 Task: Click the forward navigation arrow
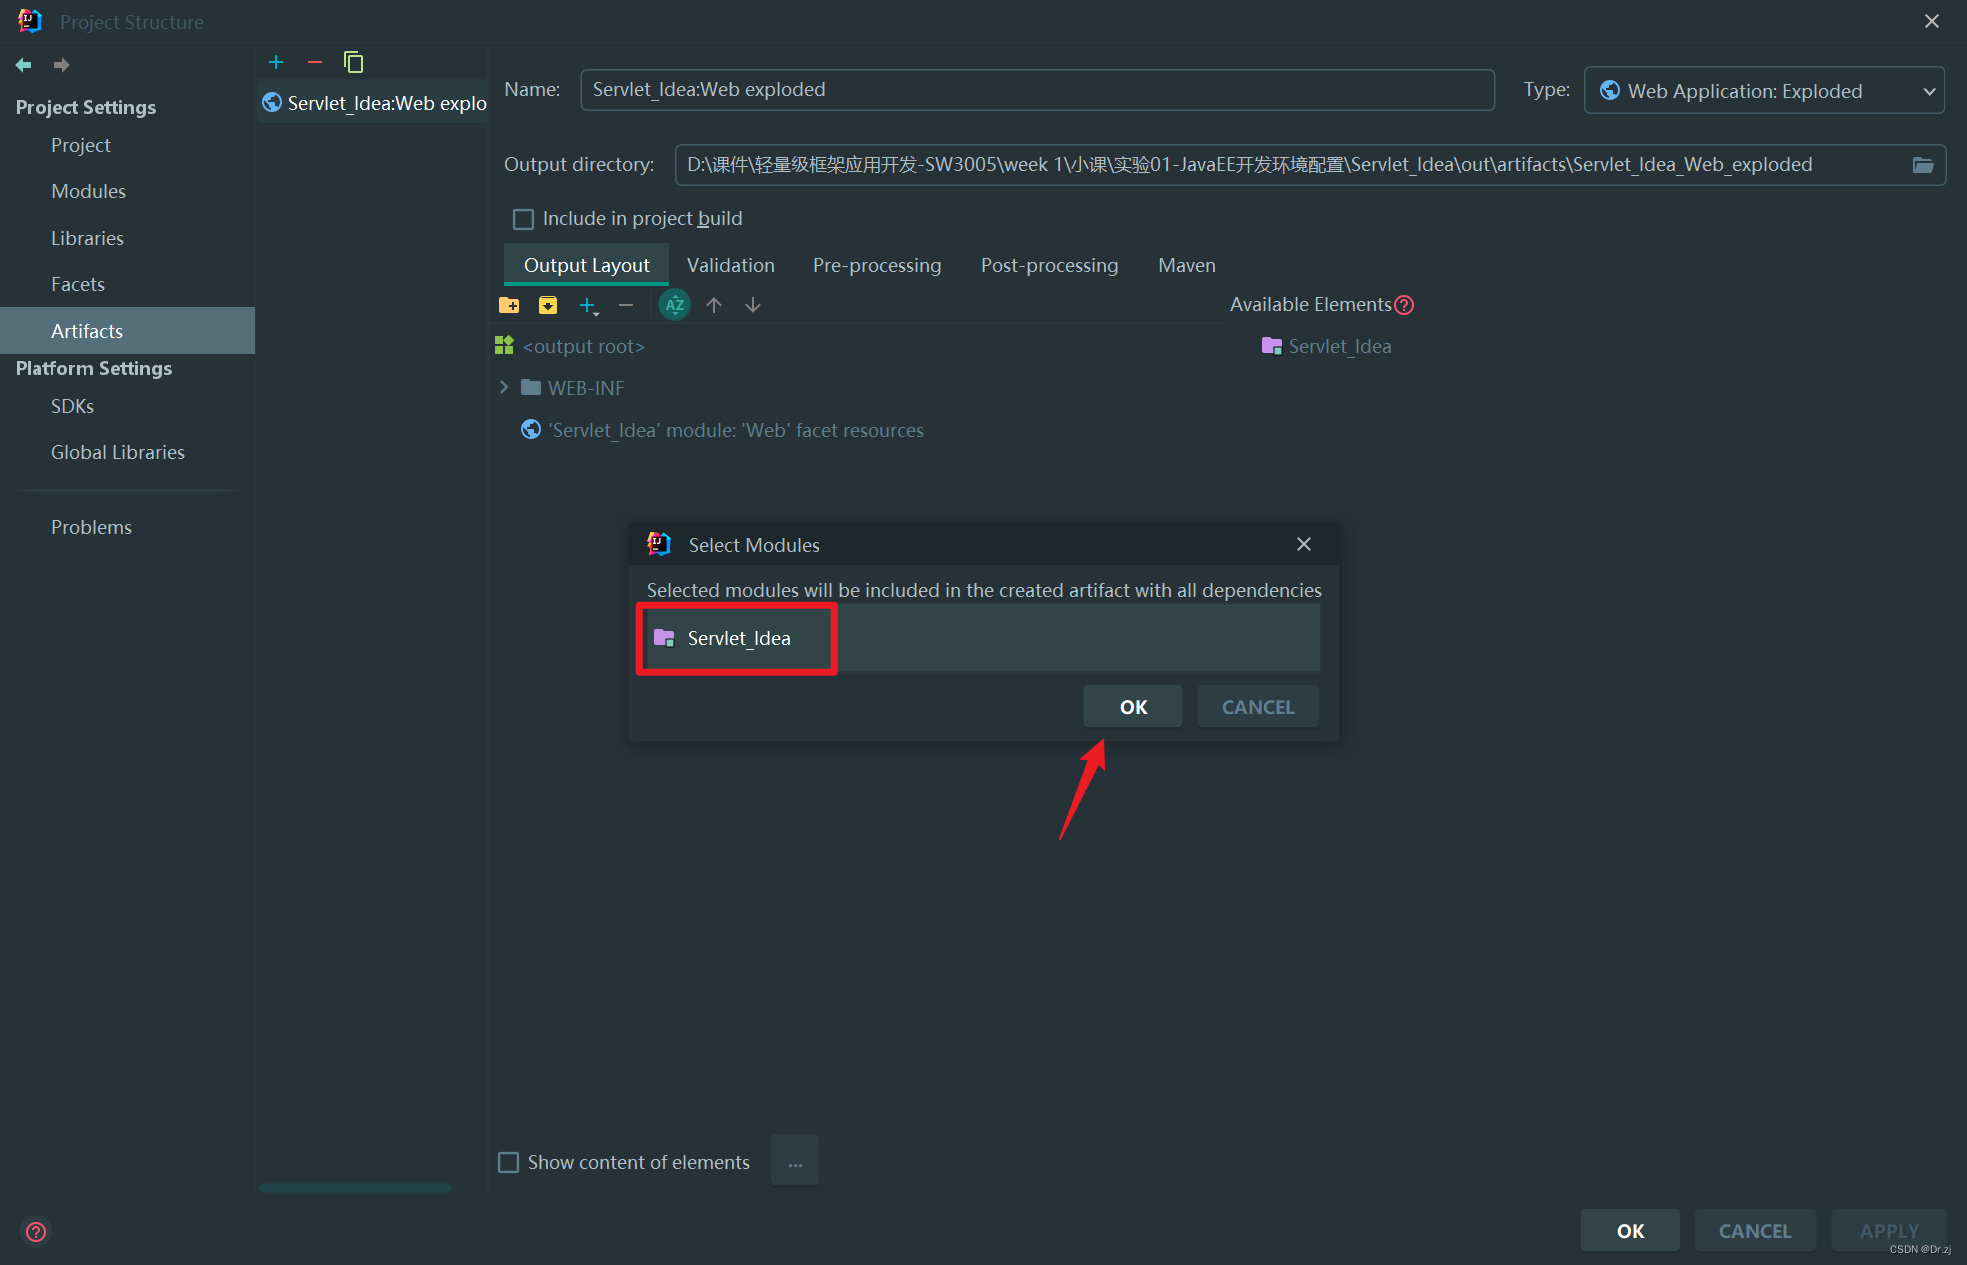62,65
